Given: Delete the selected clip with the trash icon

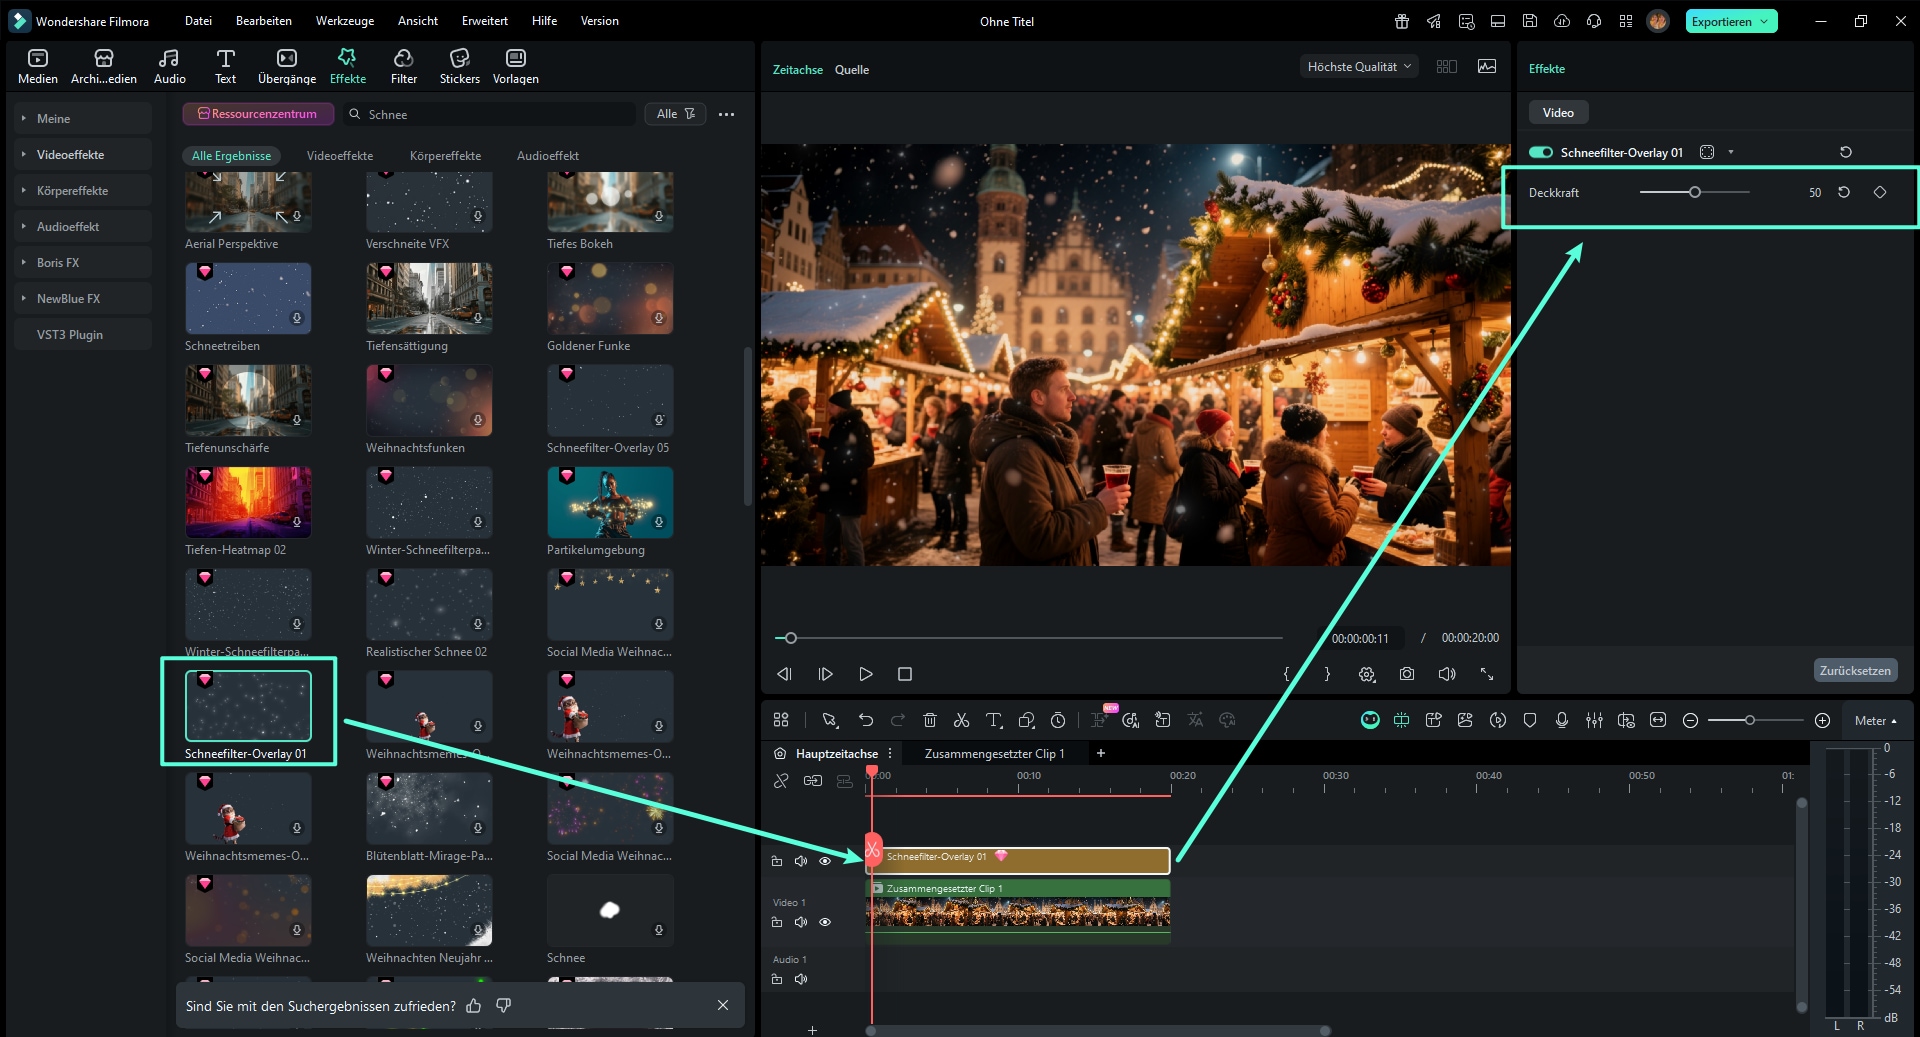Looking at the screenshot, I should (x=929, y=720).
